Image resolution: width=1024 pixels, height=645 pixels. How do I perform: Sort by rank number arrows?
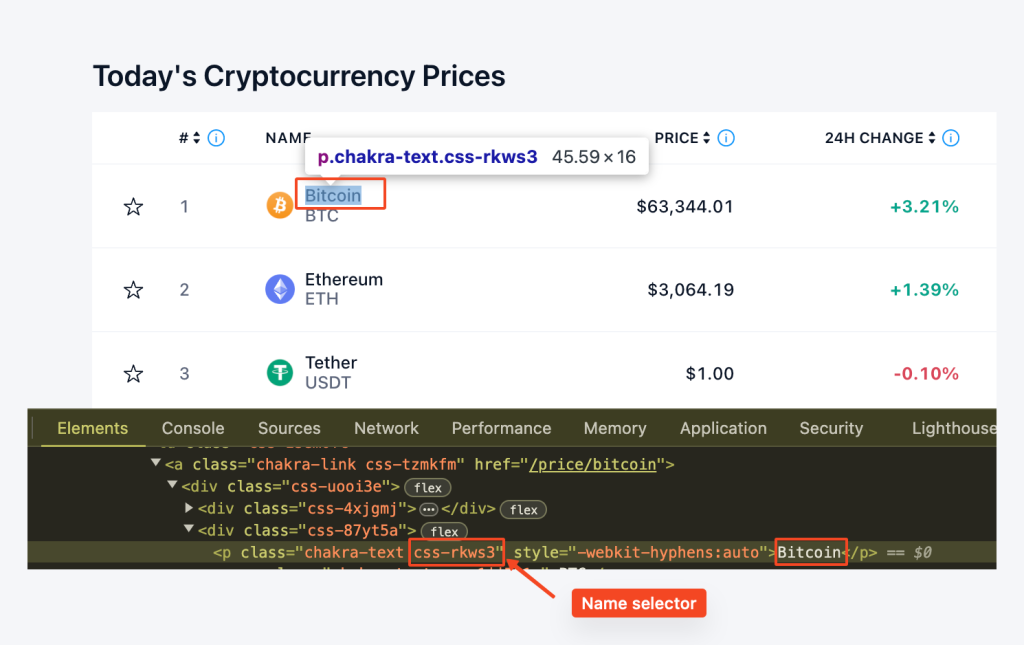point(196,138)
